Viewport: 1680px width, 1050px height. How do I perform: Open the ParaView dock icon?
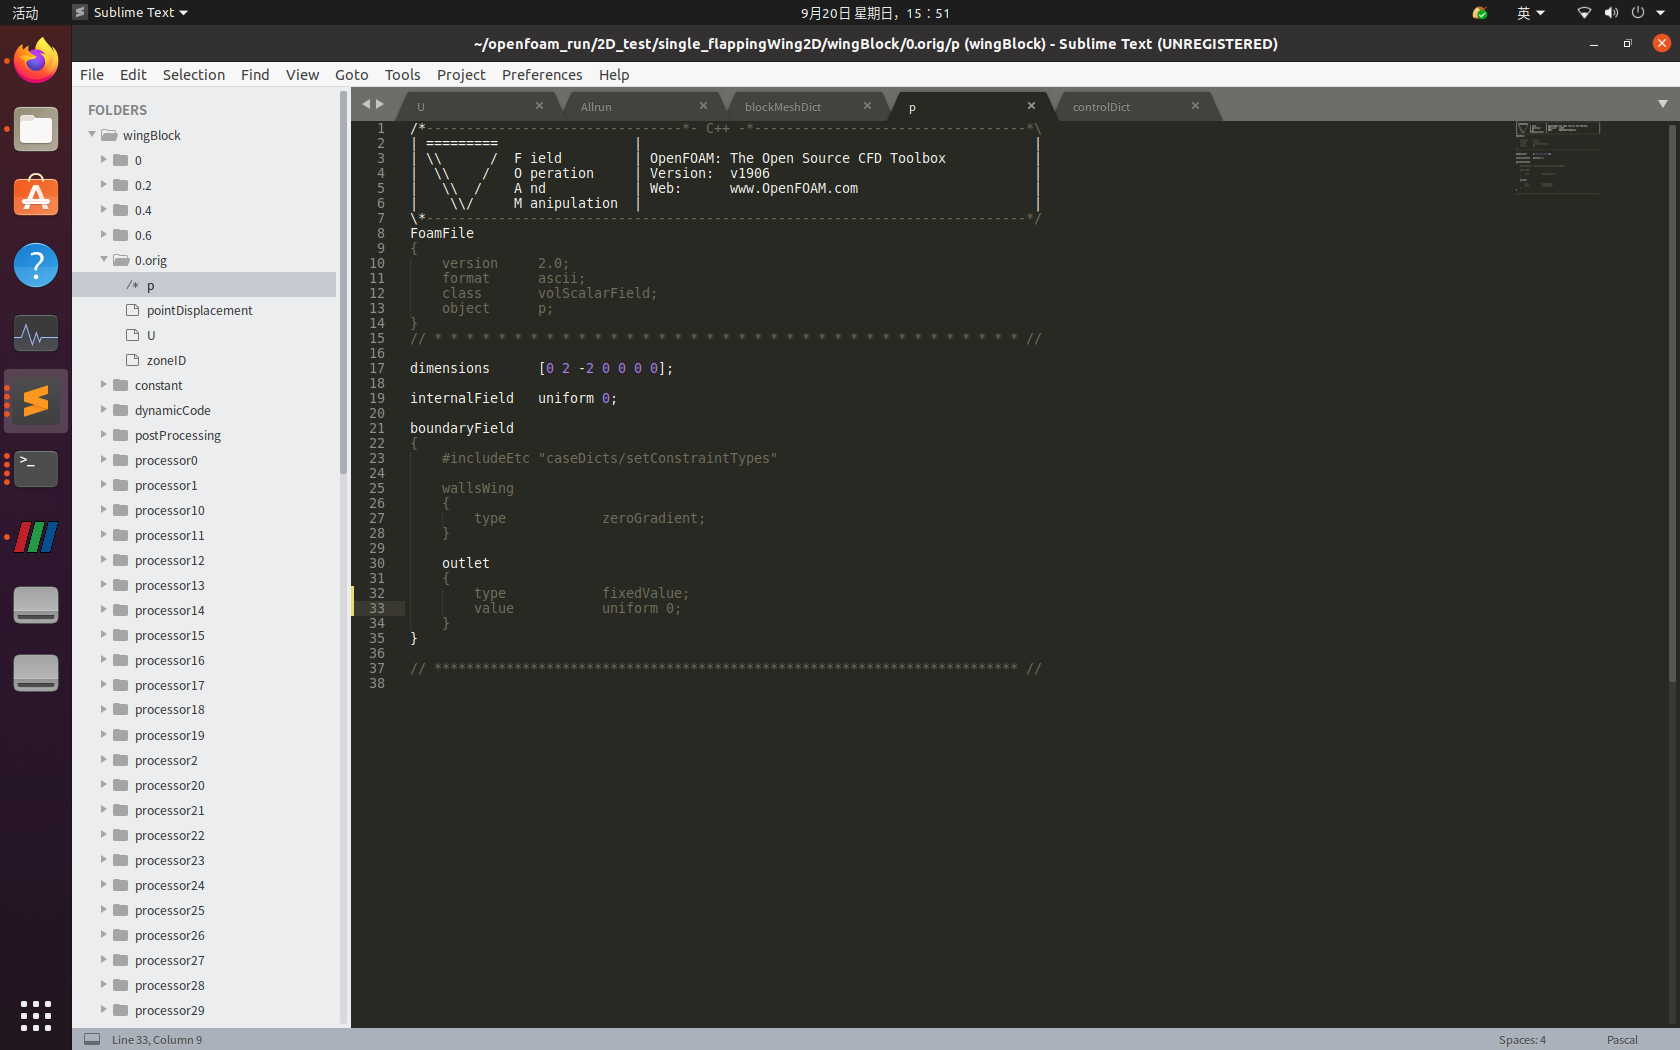pos(36,537)
